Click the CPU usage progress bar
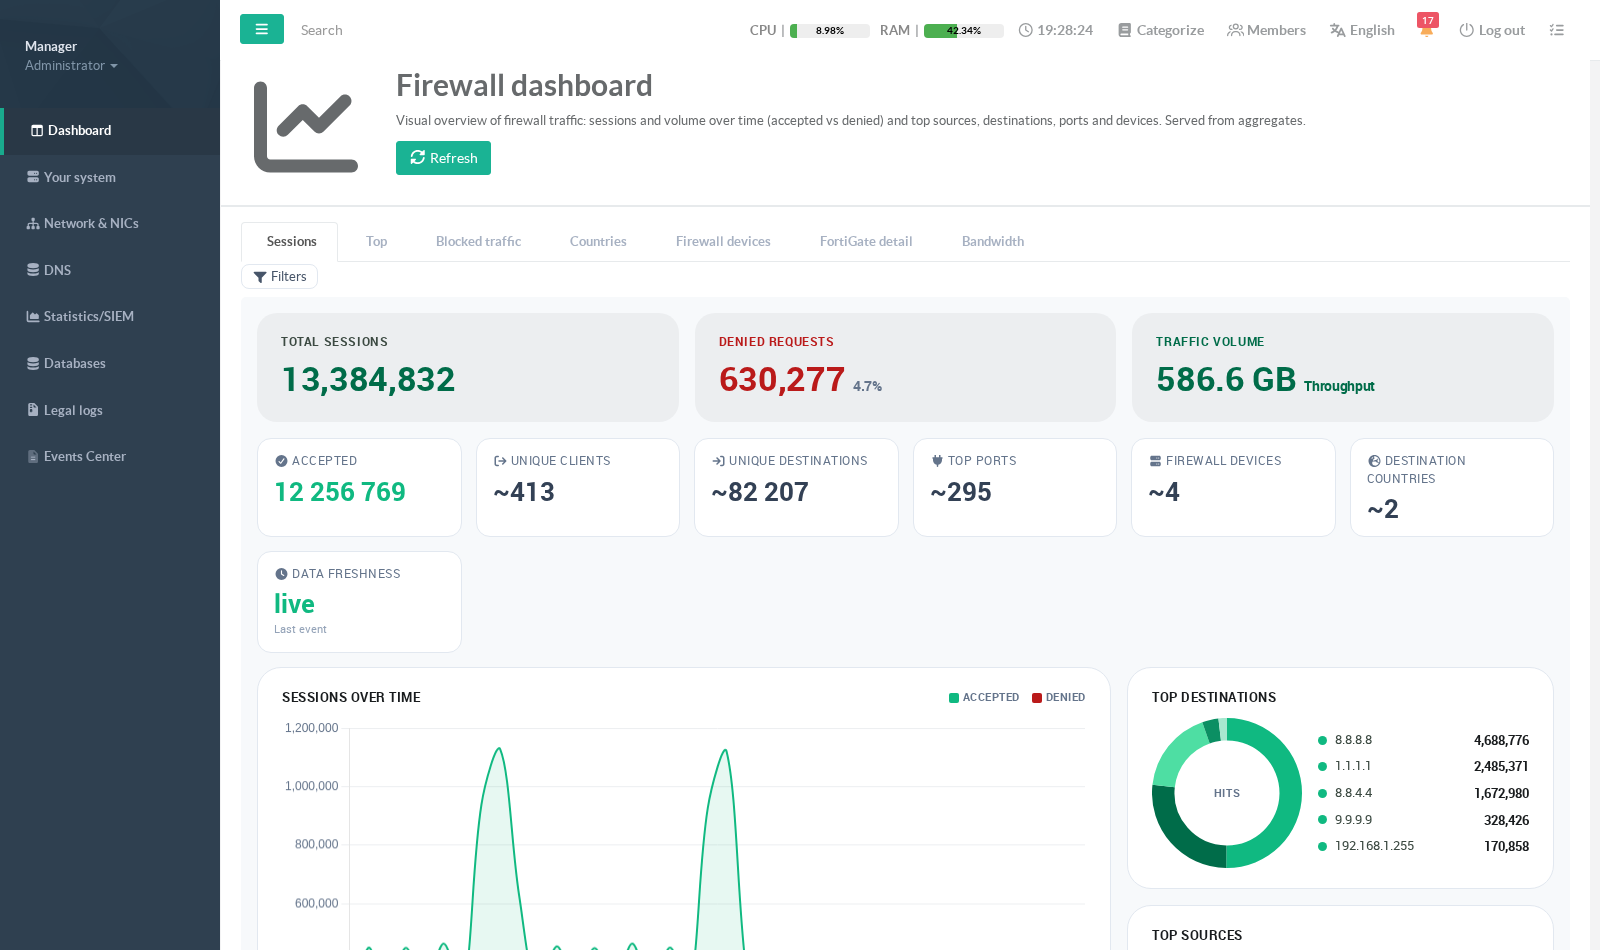The width and height of the screenshot is (1600, 950). (830, 31)
